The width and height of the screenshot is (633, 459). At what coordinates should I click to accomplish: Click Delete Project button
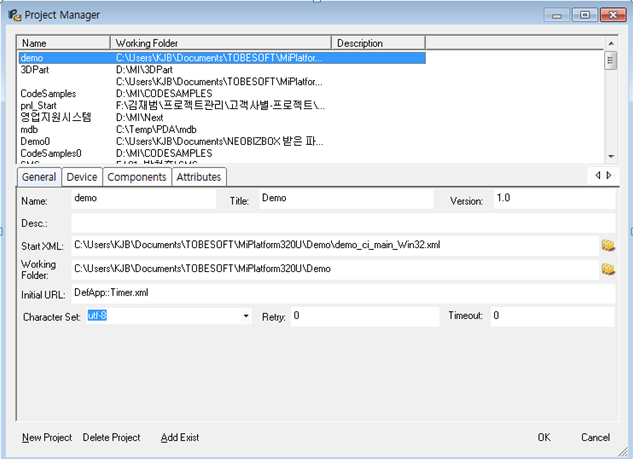(x=111, y=438)
